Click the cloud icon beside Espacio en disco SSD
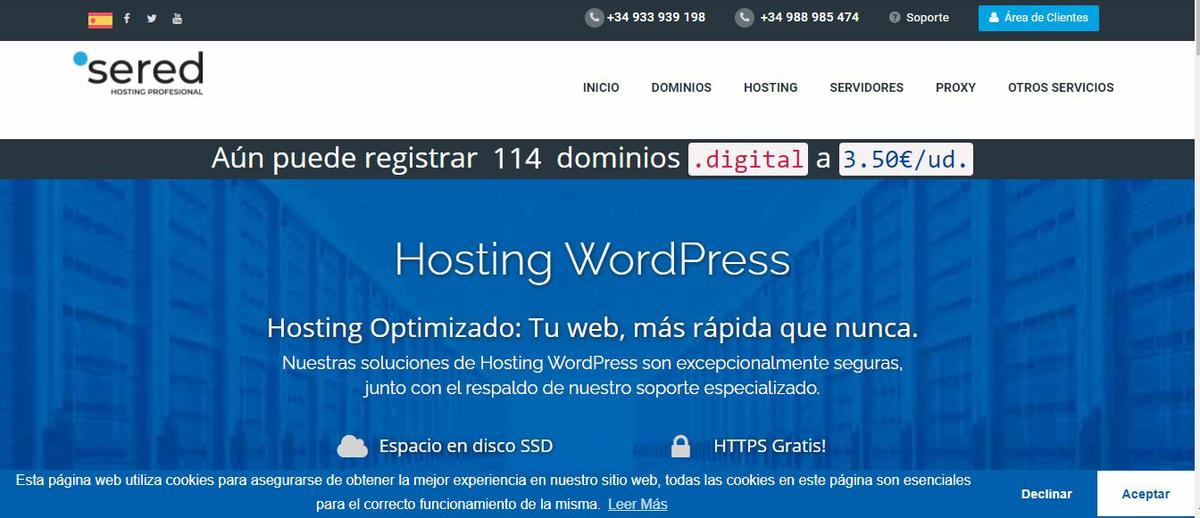This screenshot has width=1200, height=518. pyautogui.click(x=352, y=446)
